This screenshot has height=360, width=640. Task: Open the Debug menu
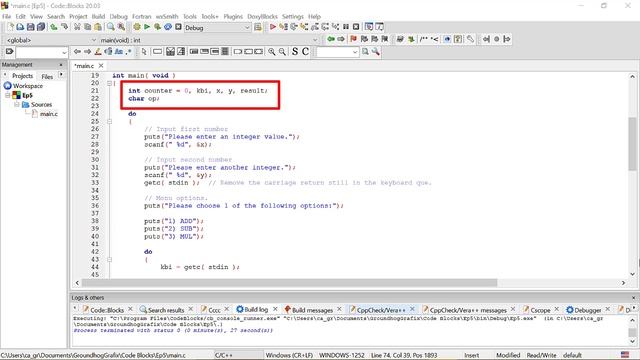[x=118, y=16]
